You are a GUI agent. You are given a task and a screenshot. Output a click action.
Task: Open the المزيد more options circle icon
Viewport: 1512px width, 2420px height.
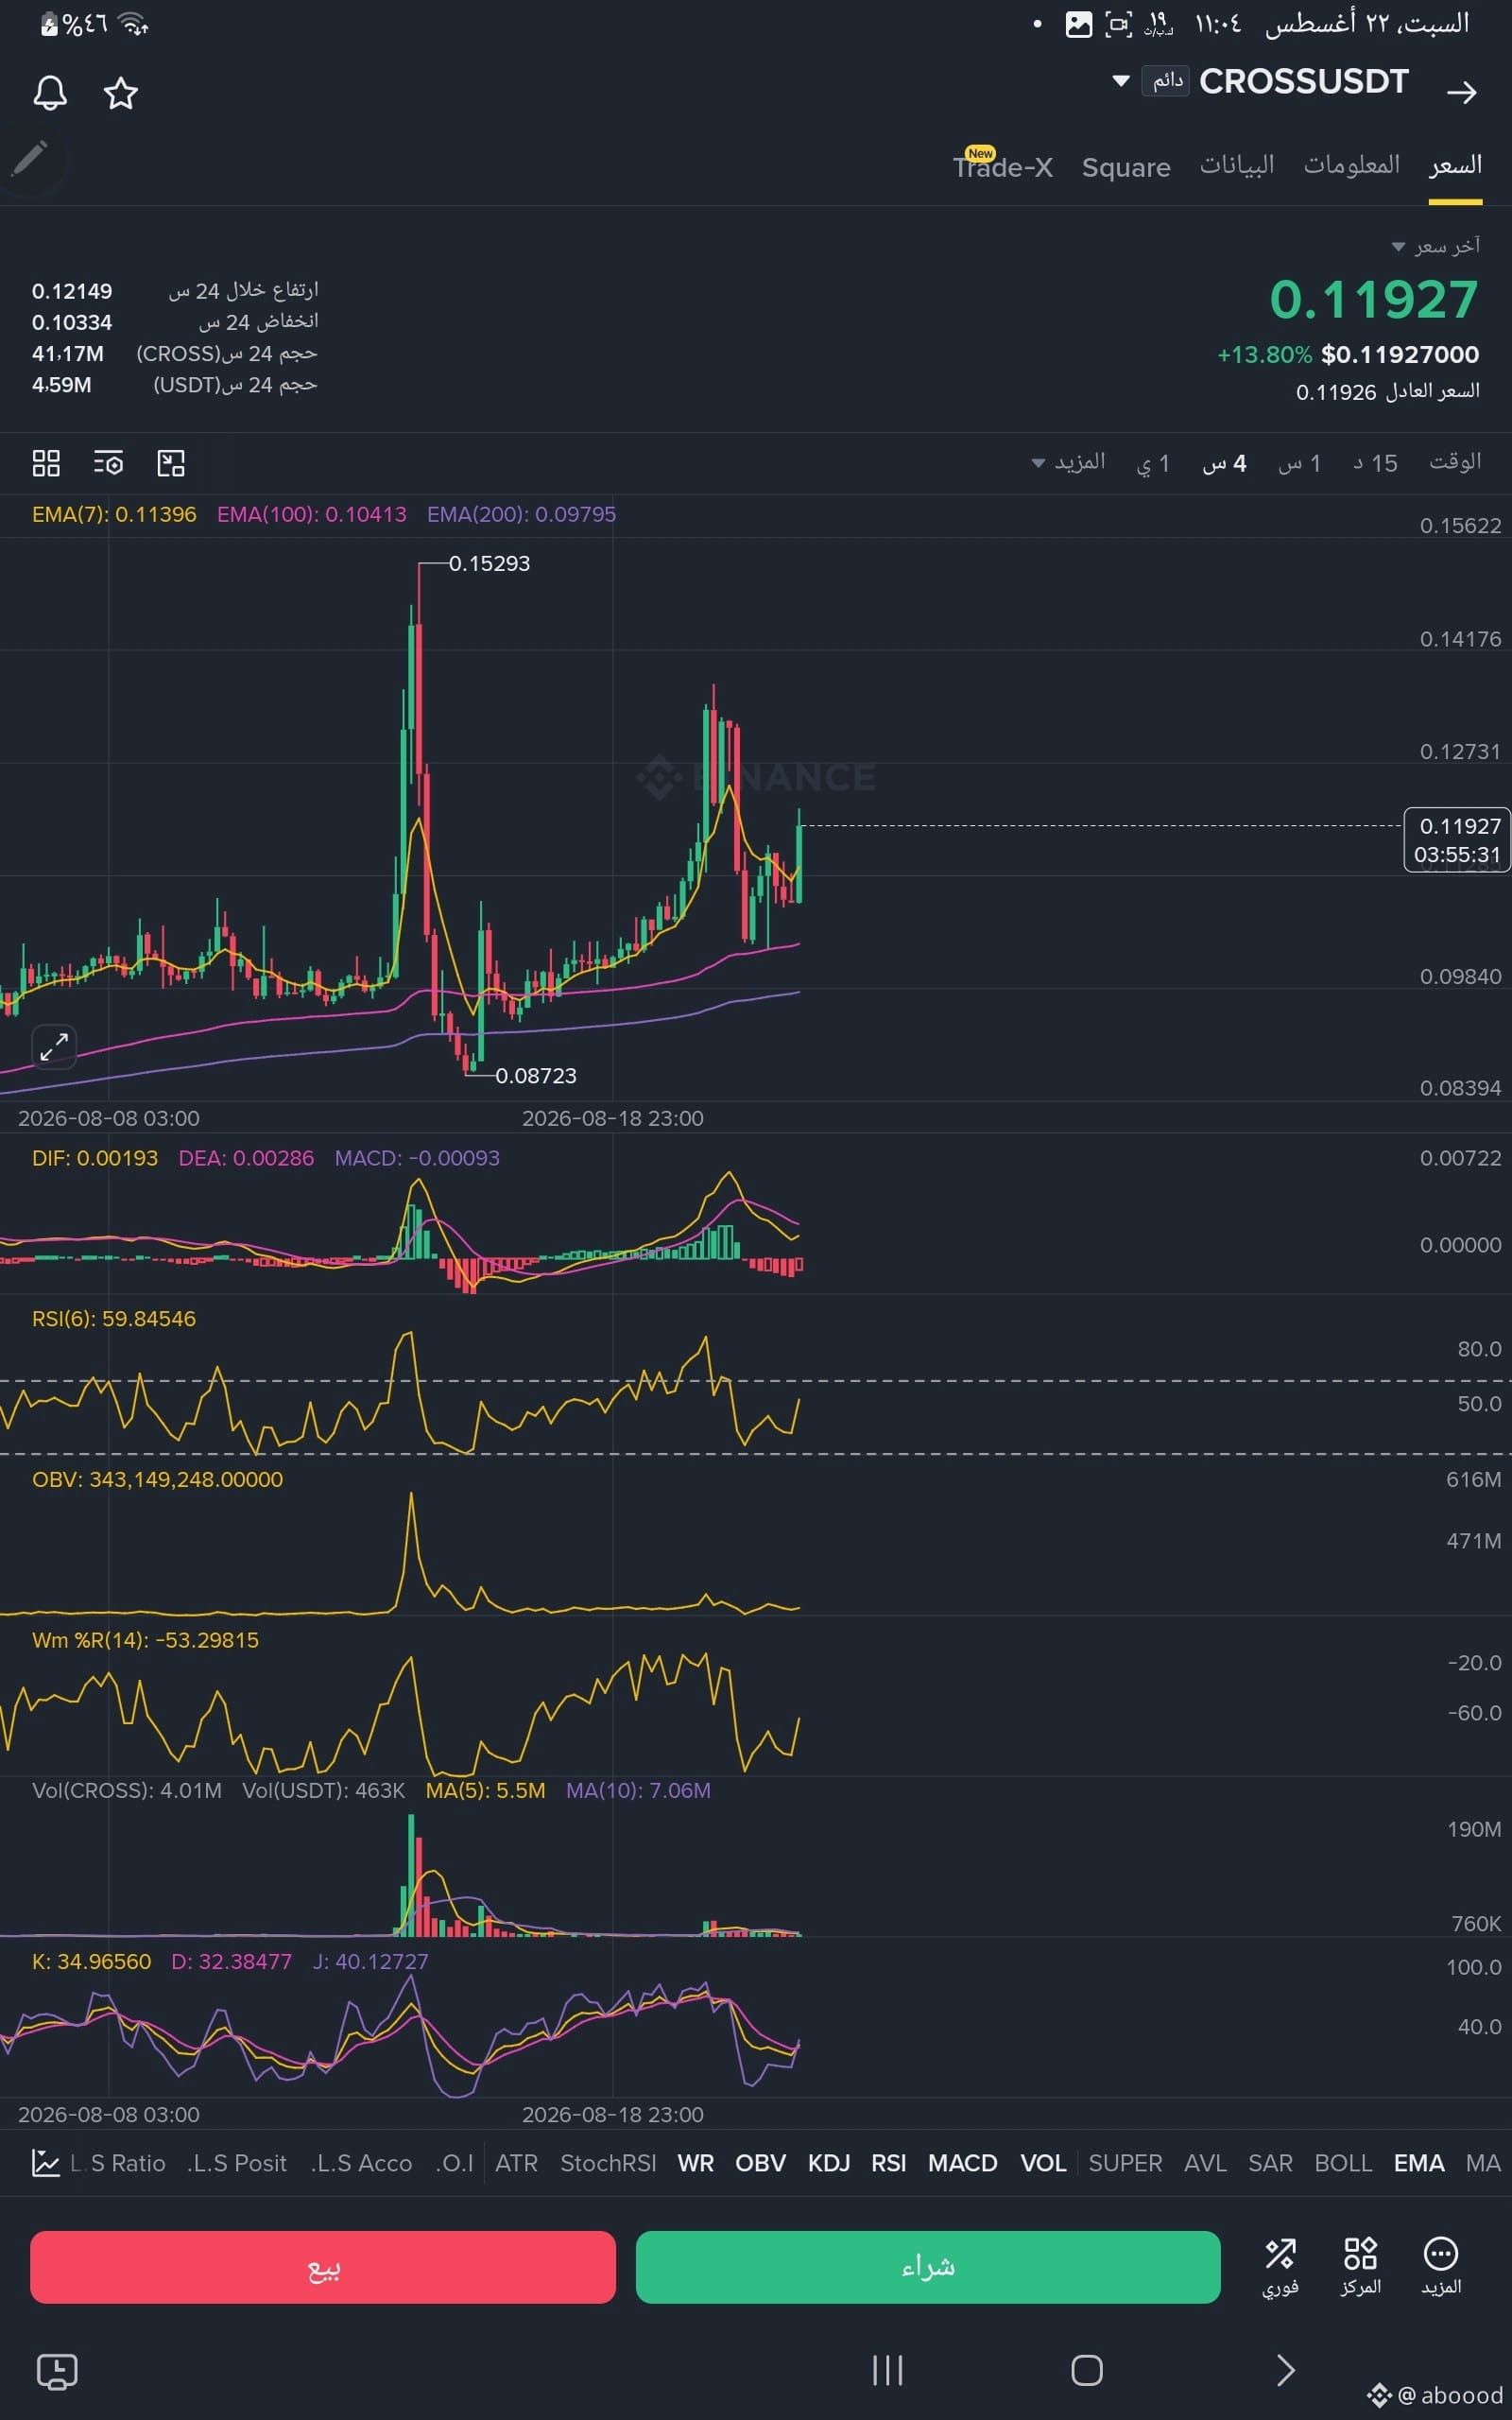click(x=1441, y=2267)
